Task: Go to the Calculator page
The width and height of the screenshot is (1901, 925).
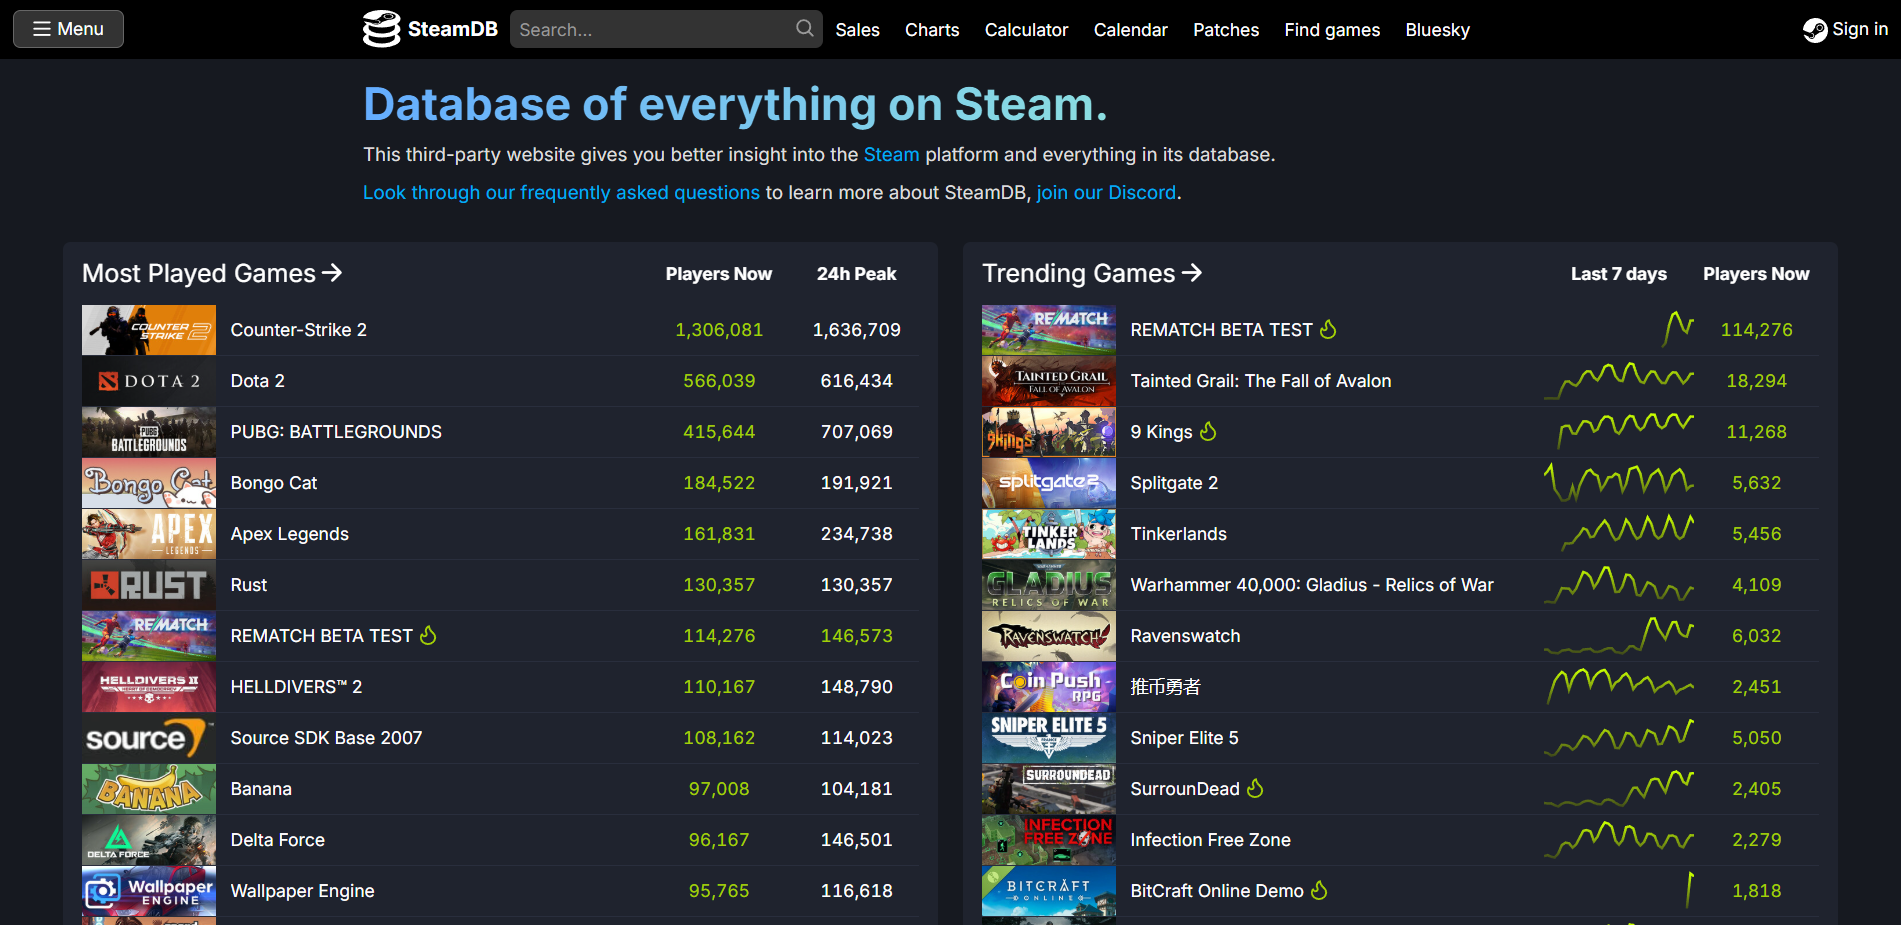Action: pos(1026,30)
